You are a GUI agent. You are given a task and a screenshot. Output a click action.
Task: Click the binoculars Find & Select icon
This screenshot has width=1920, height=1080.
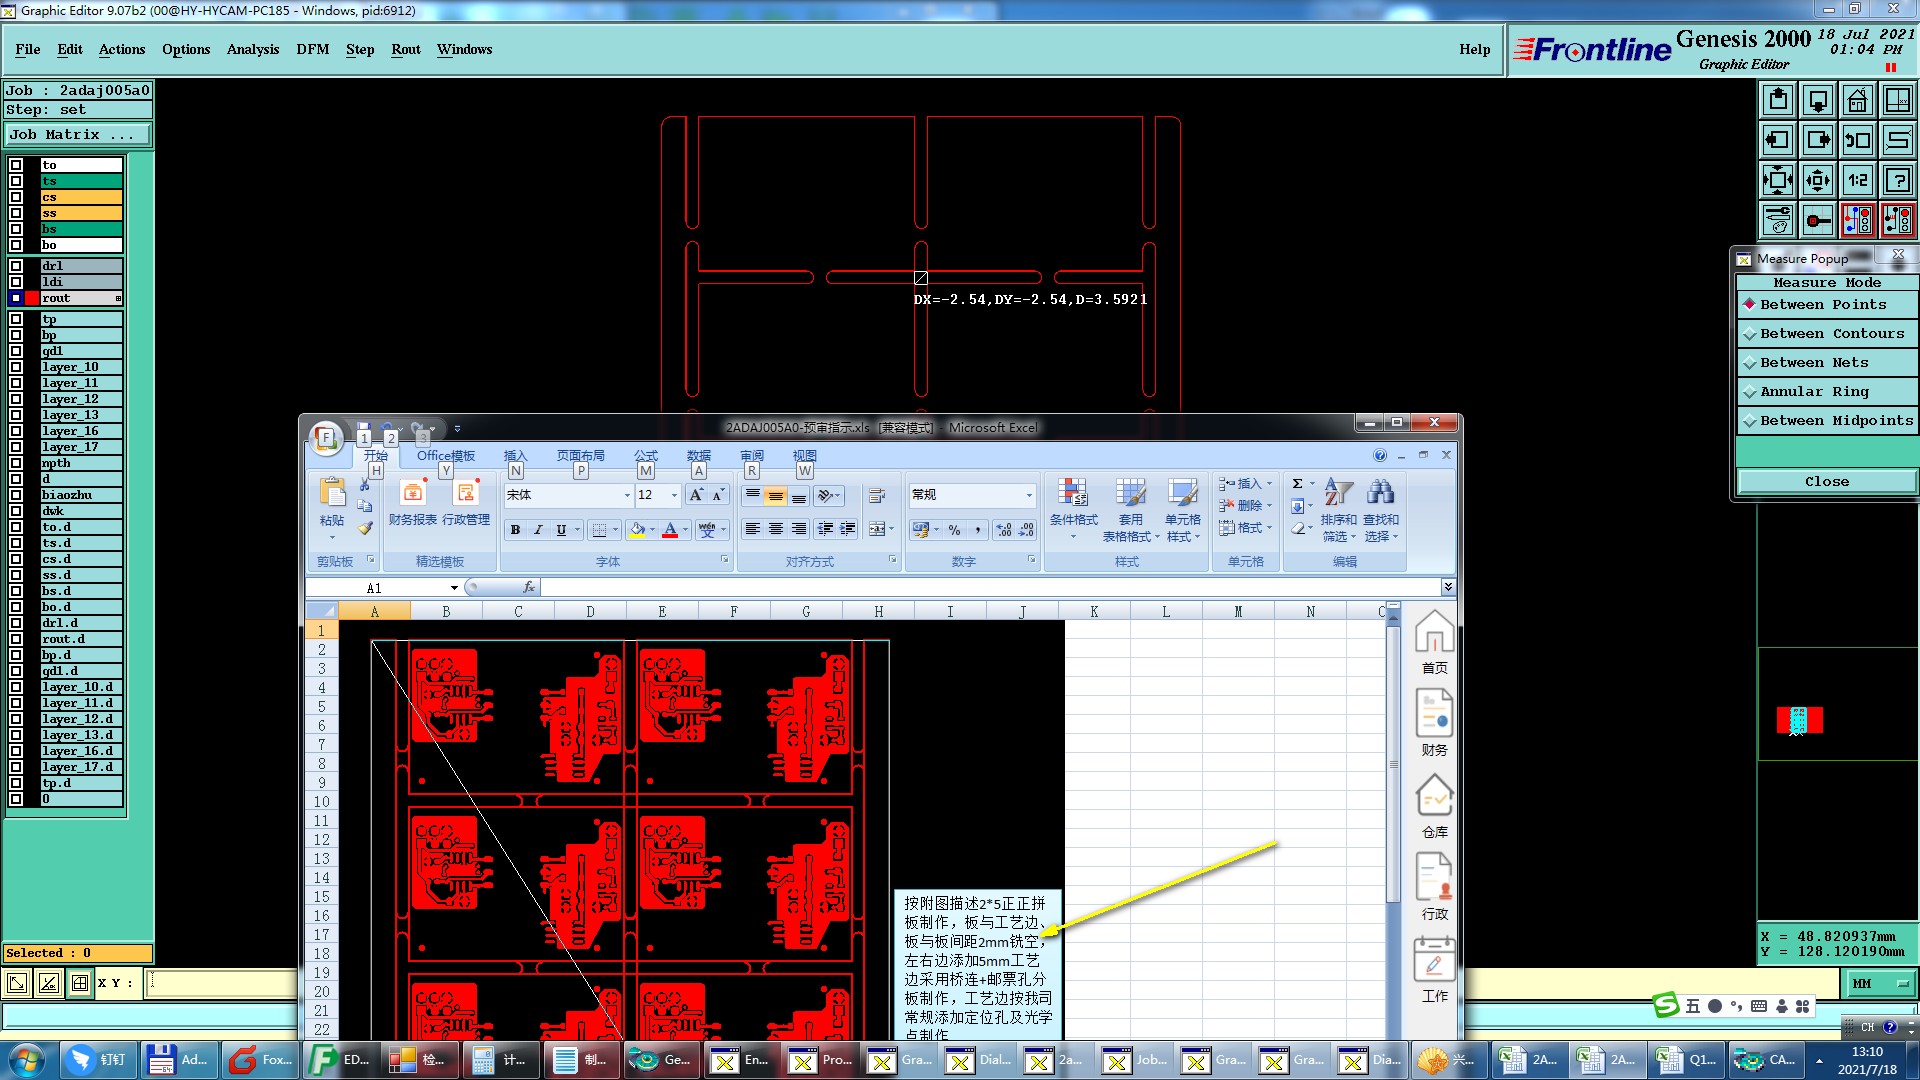[x=1380, y=492]
